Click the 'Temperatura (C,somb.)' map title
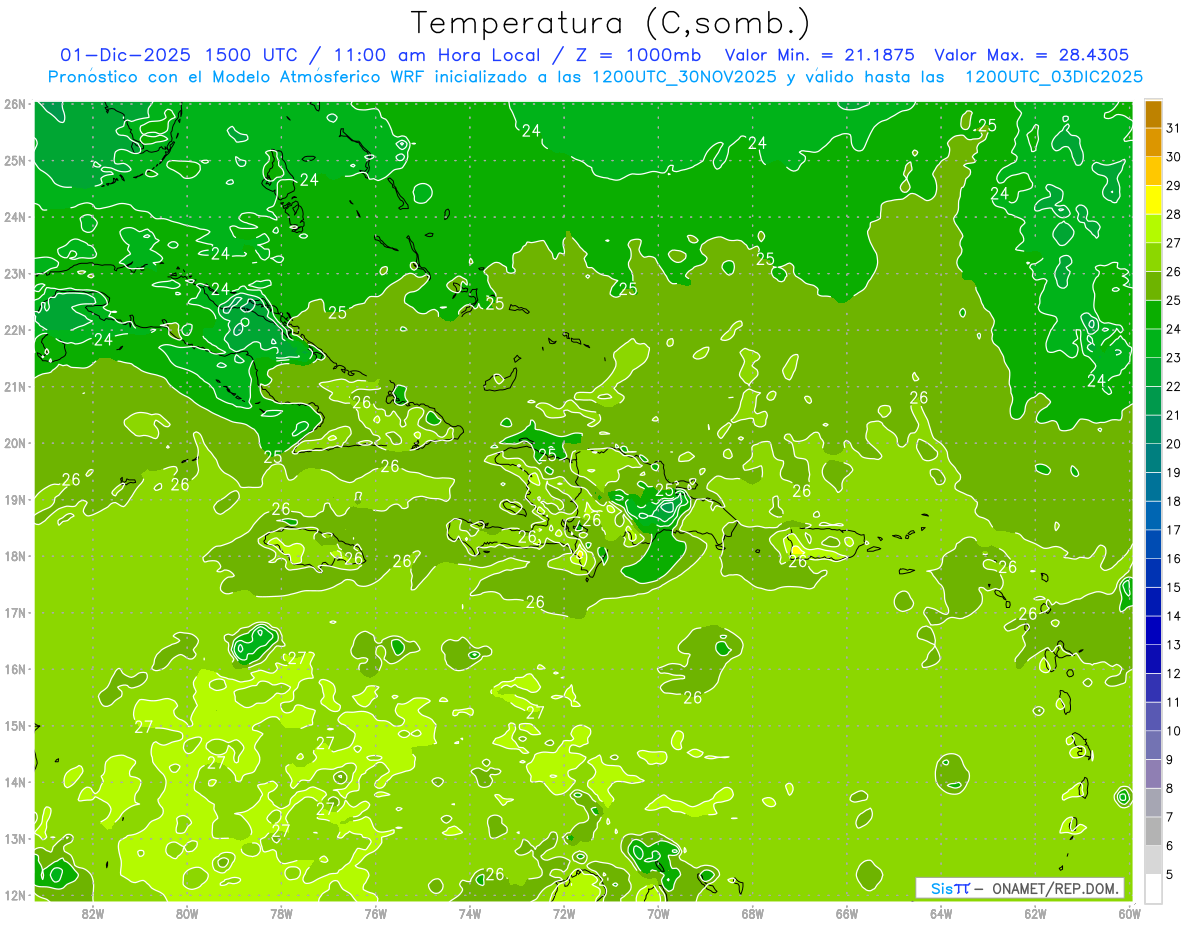The height and width of the screenshot is (927, 1200). 610,23
